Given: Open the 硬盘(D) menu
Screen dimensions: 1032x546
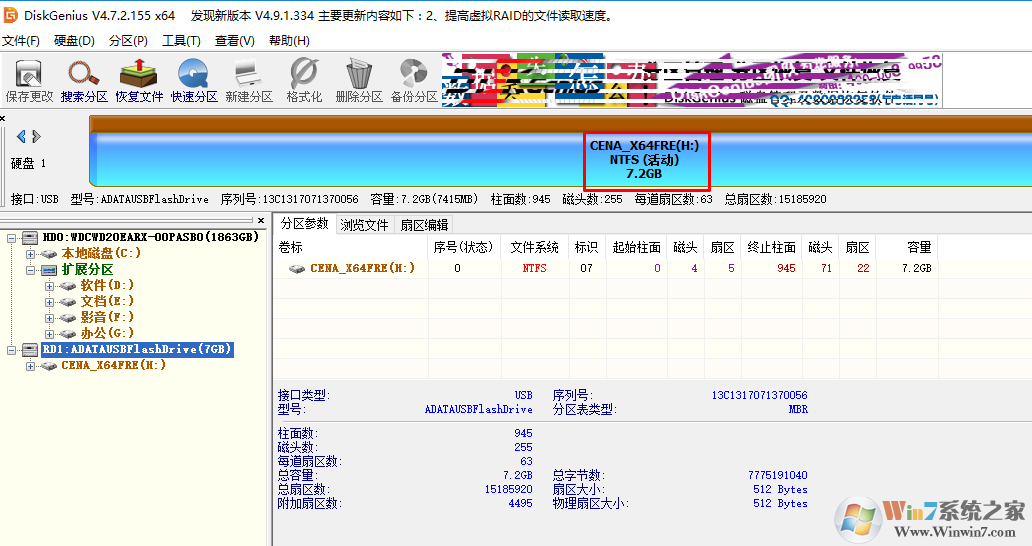Looking at the screenshot, I should click(74, 41).
